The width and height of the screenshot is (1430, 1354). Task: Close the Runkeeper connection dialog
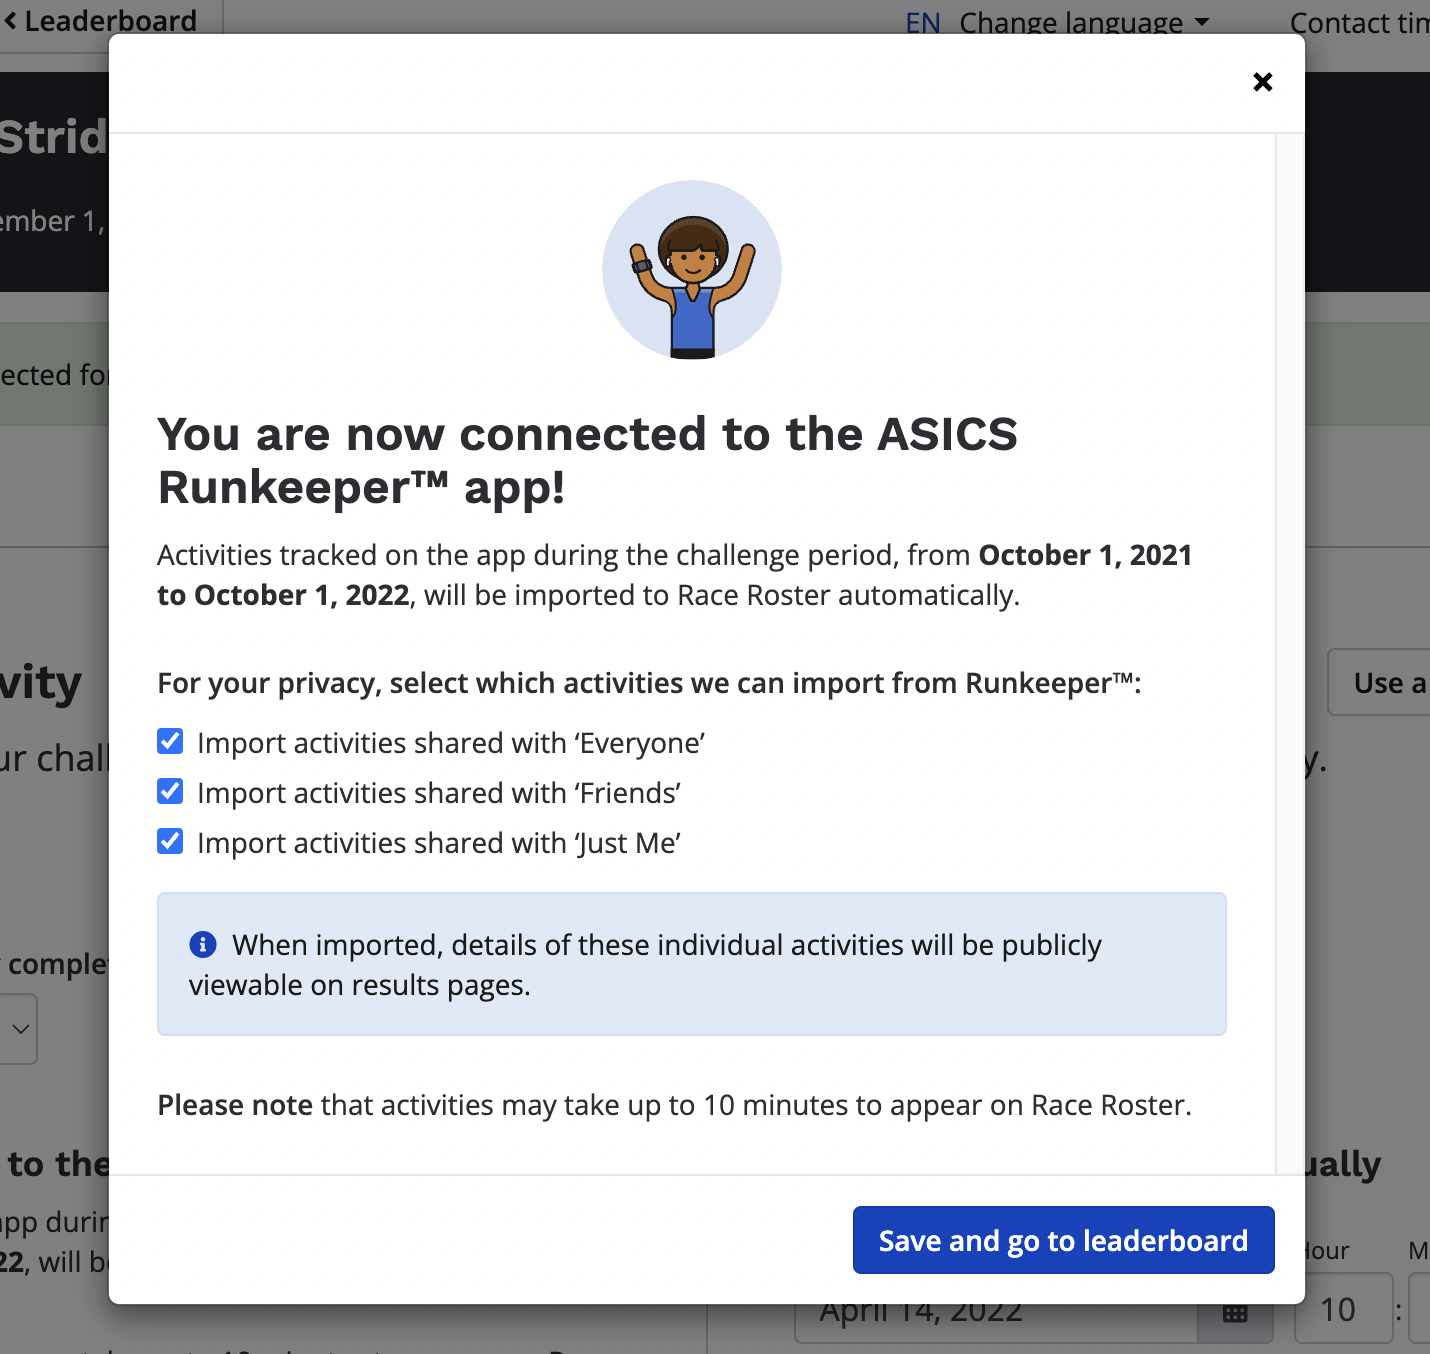coord(1262,82)
